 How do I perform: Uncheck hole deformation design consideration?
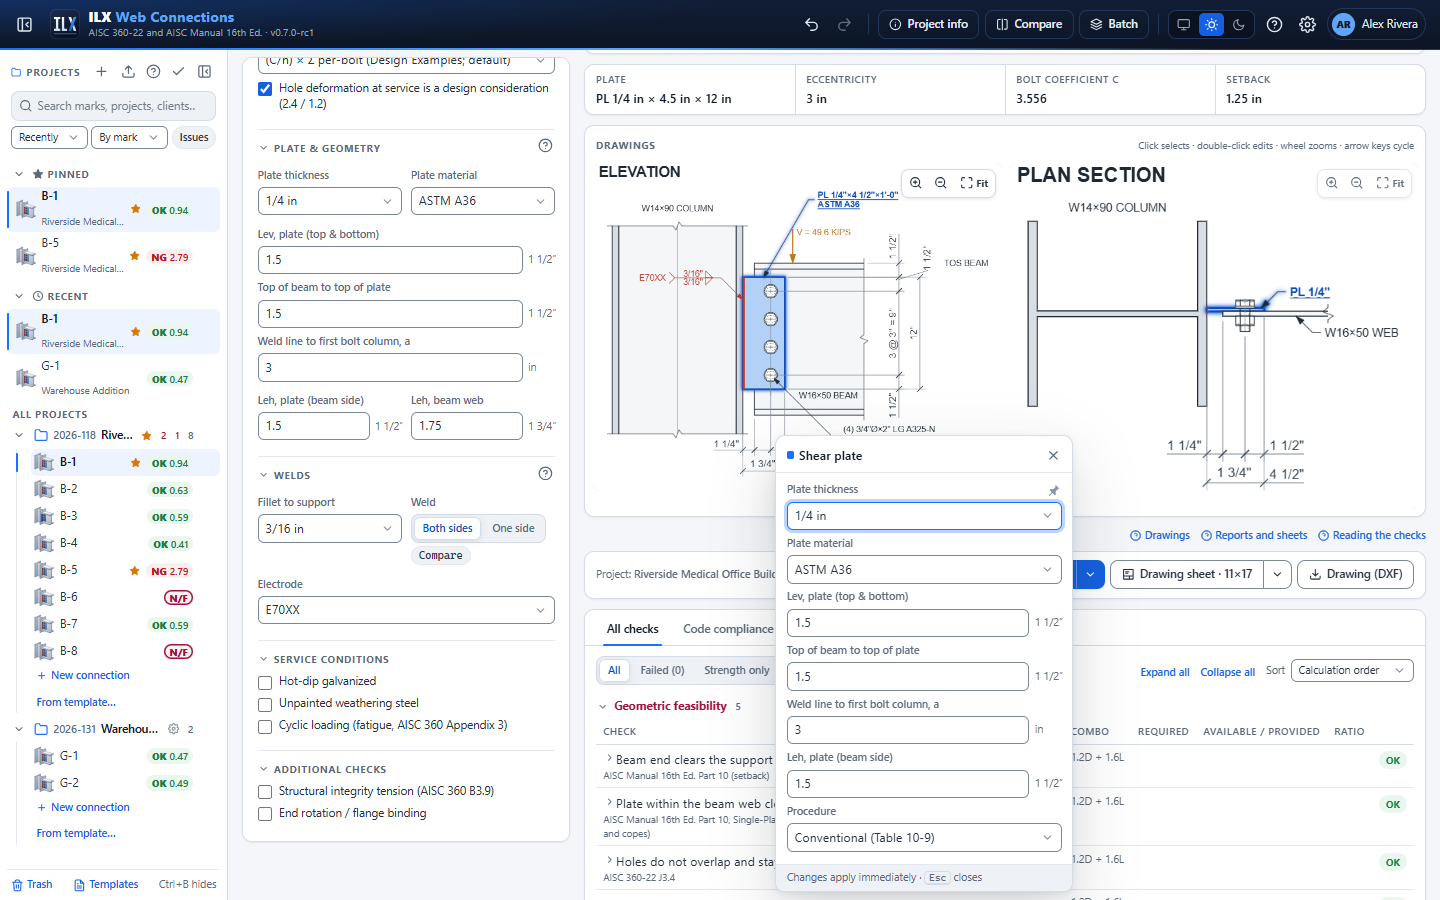click(x=265, y=89)
